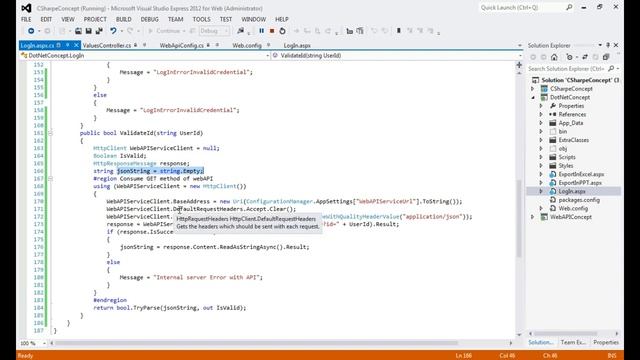Open the 100 % zoom dropdown
The image size is (640, 360).
coord(44,343)
